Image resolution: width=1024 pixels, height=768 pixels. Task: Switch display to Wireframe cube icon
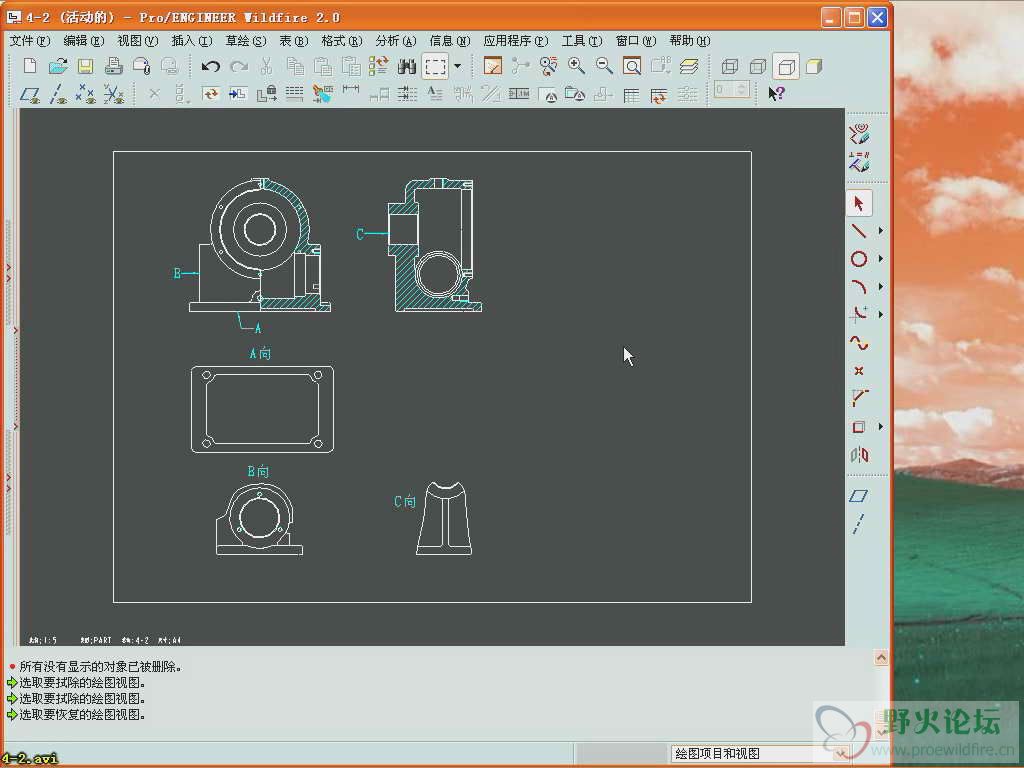point(729,66)
